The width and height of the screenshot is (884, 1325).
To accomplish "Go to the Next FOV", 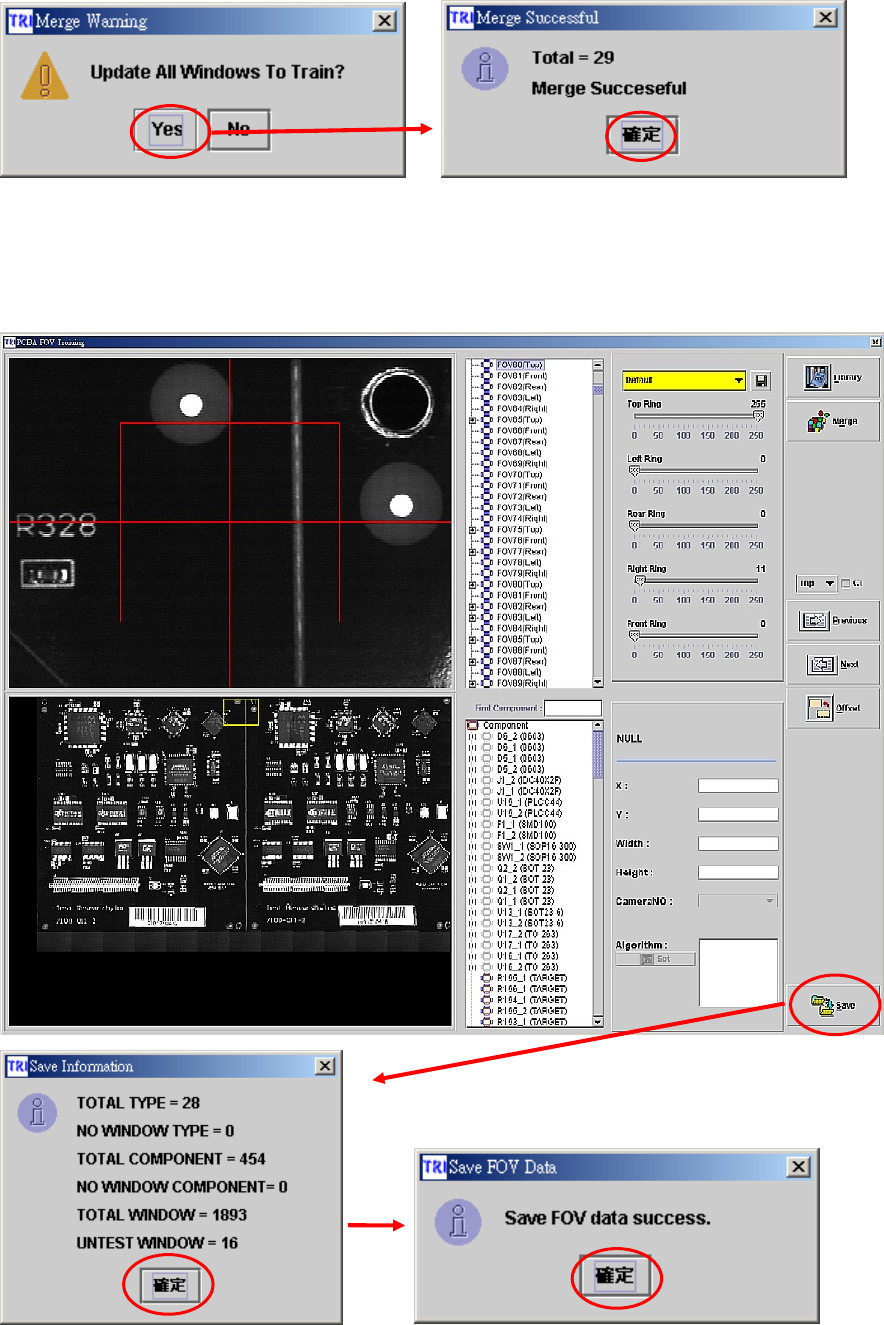I will (x=833, y=664).
